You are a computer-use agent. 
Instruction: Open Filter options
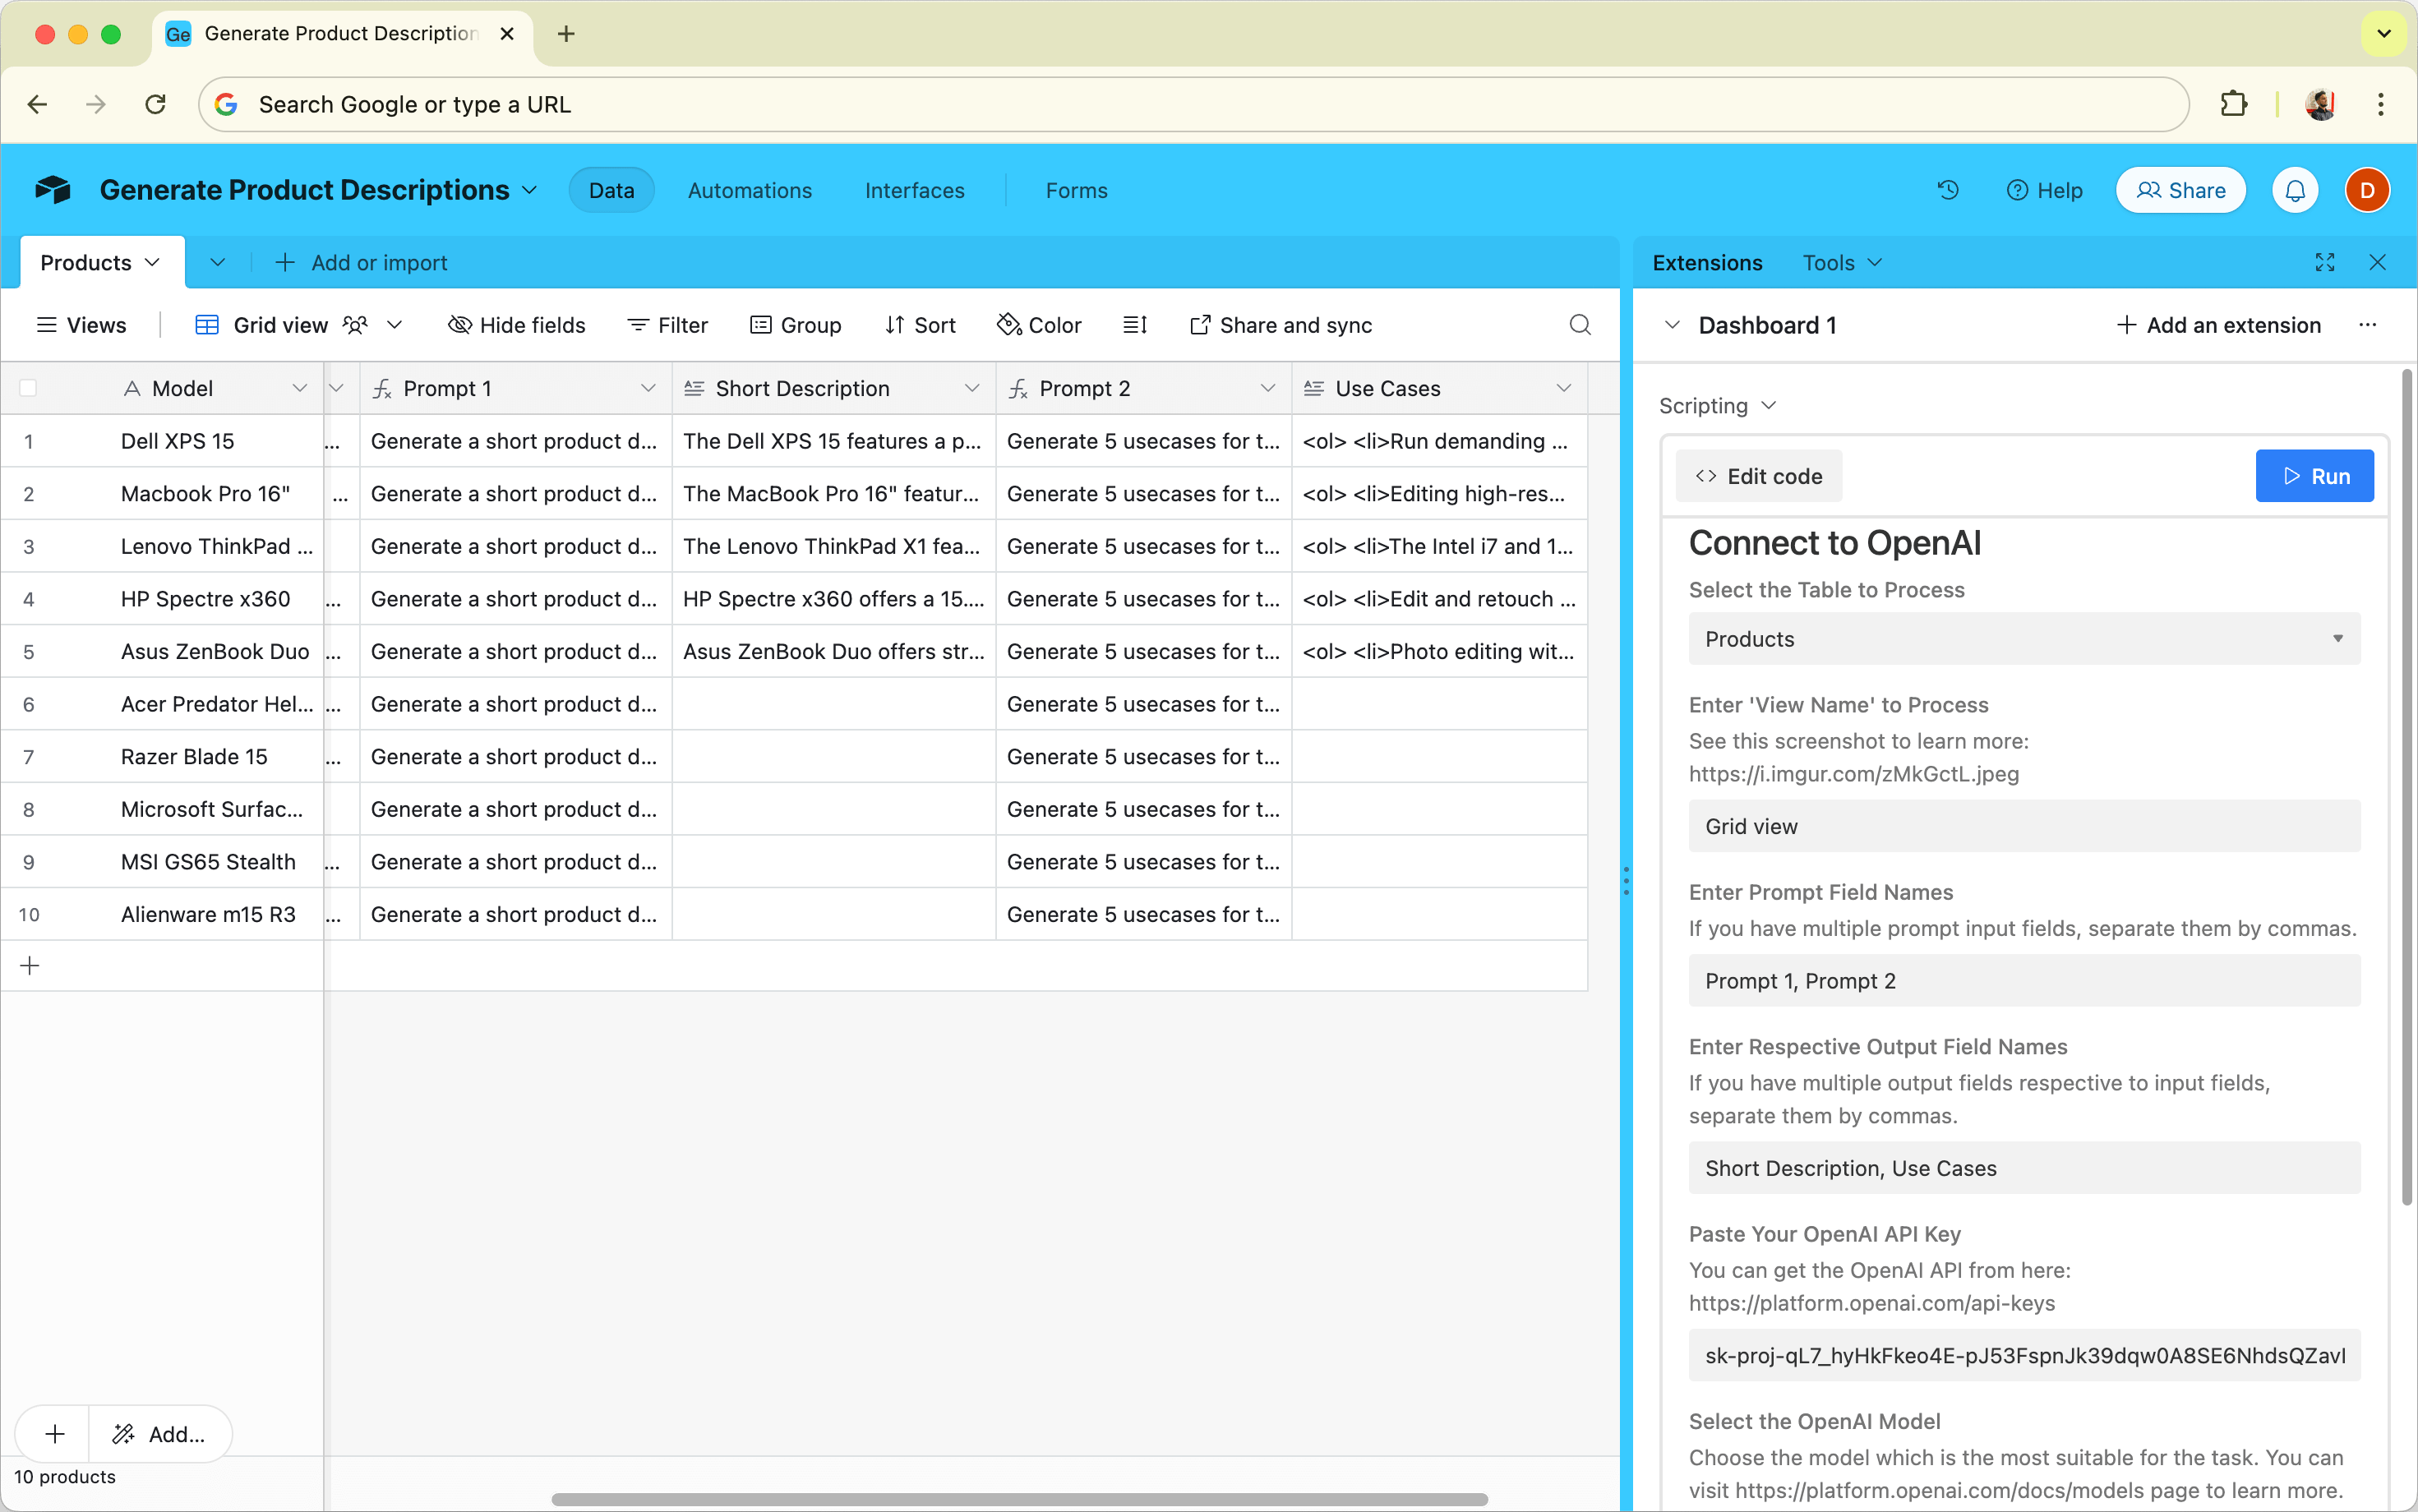click(667, 325)
